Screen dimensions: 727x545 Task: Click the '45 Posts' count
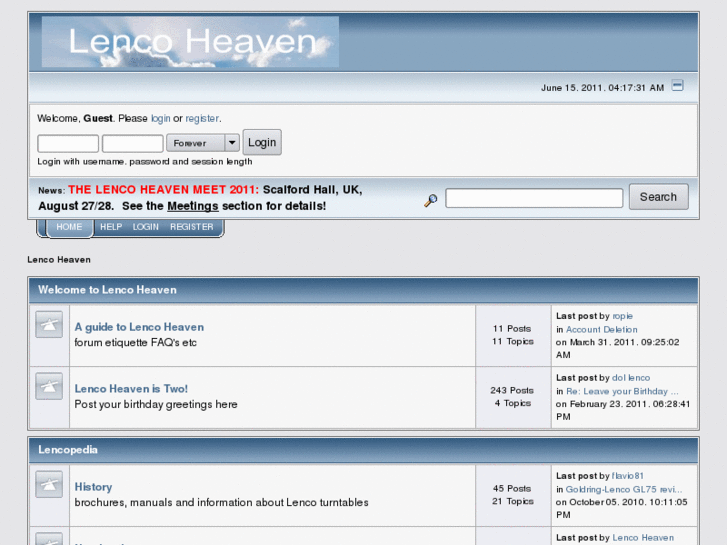click(x=512, y=488)
